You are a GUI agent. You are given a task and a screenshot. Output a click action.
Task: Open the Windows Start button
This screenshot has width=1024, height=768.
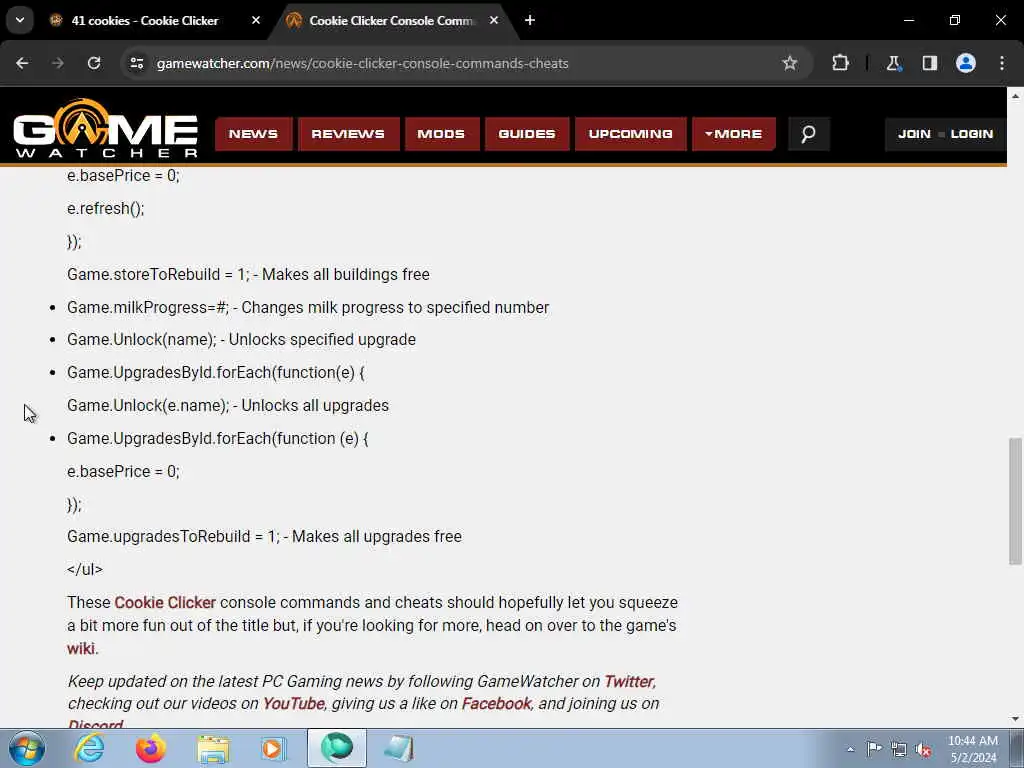[27, 748]
